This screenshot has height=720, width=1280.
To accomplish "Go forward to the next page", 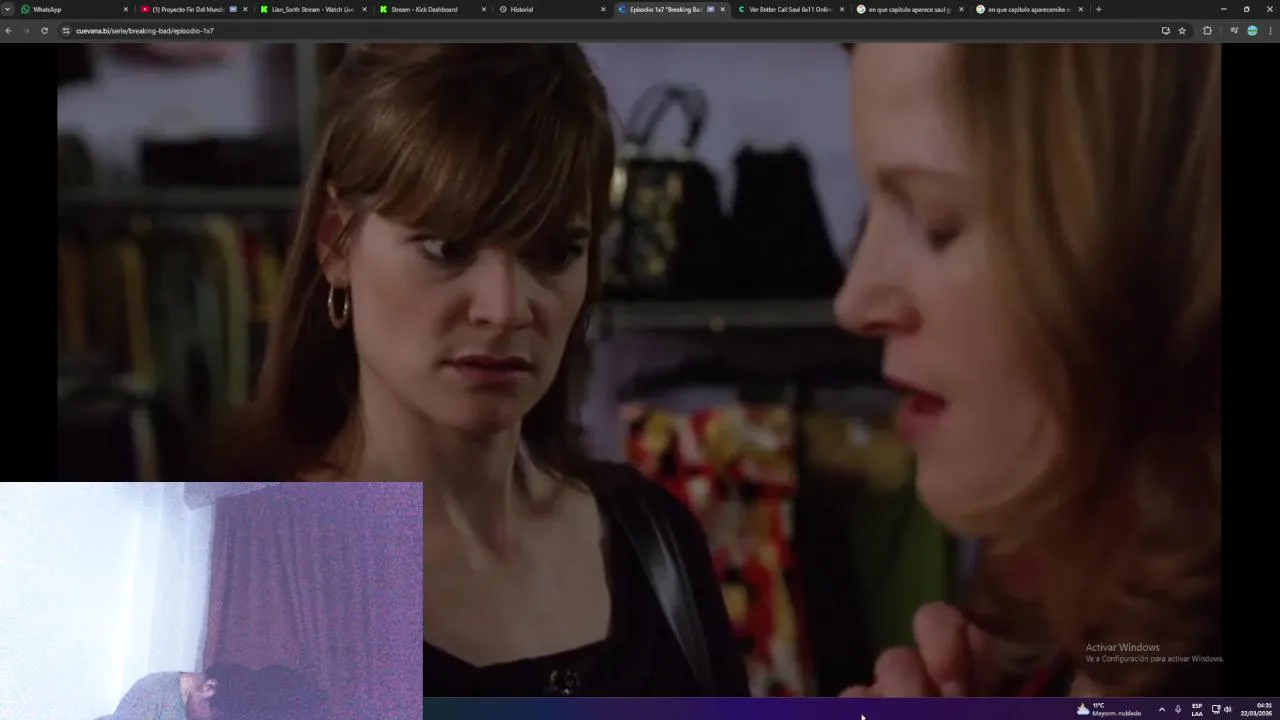I will pyautogui.click(x=26, y=31).
